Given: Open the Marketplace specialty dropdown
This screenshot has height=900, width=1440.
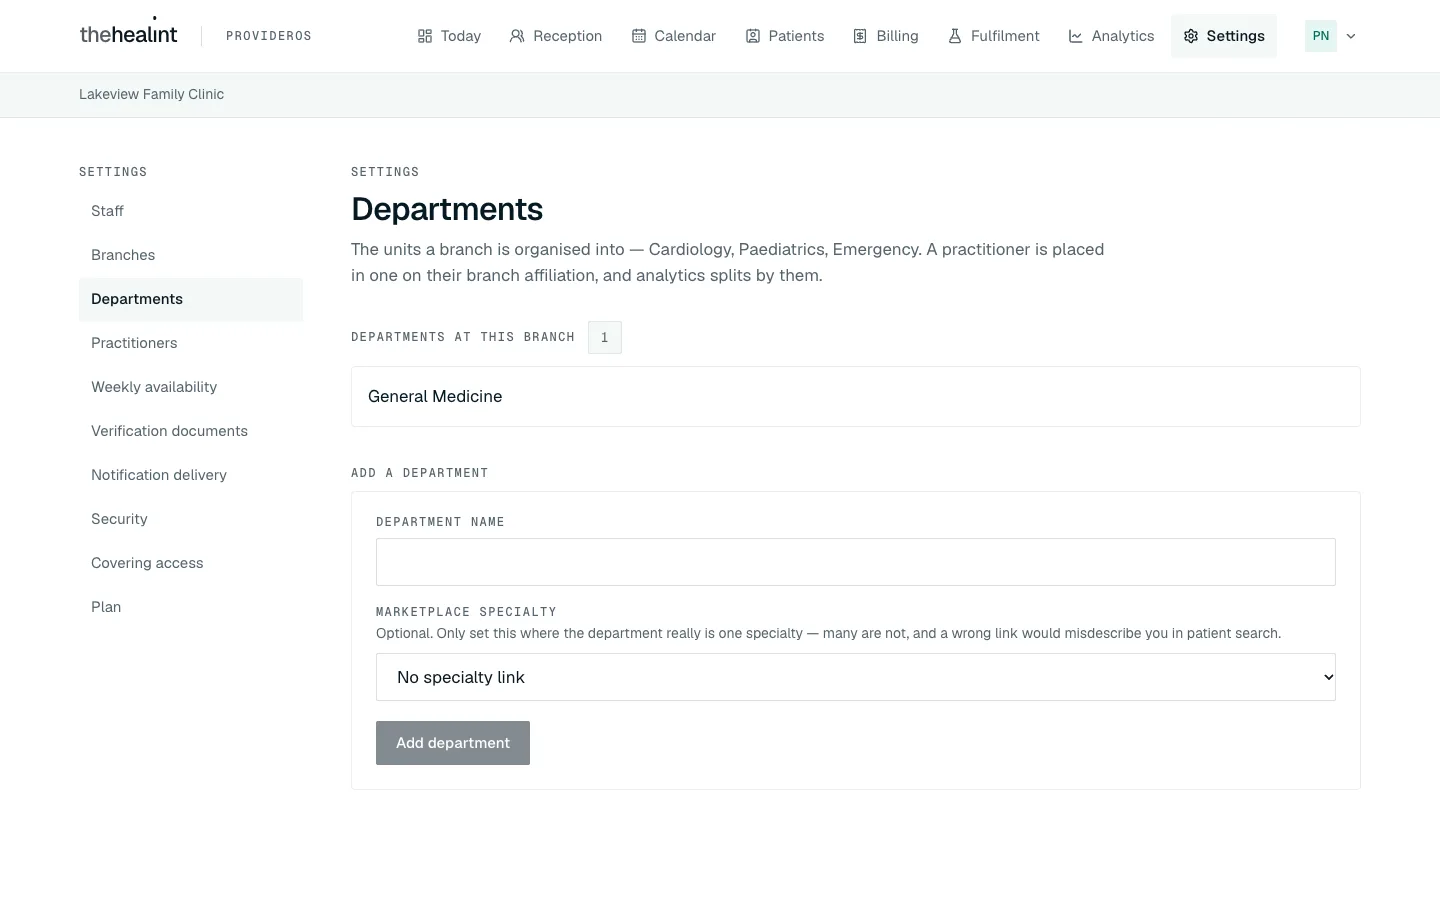Looking at the screenshot, I should tap(856, 677).
